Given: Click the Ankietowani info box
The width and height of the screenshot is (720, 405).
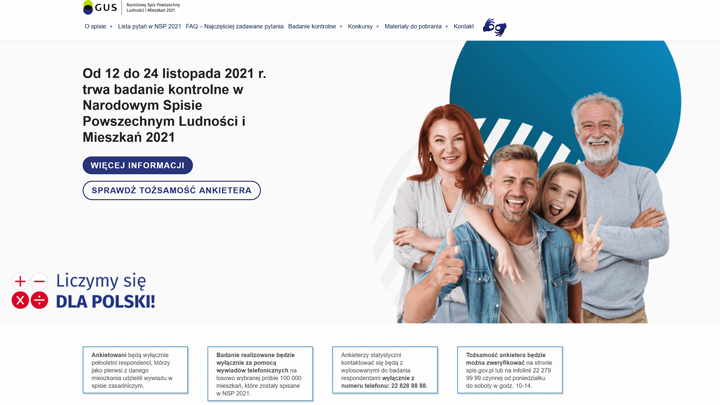Looking at the screenshot, I should point(135,370).
